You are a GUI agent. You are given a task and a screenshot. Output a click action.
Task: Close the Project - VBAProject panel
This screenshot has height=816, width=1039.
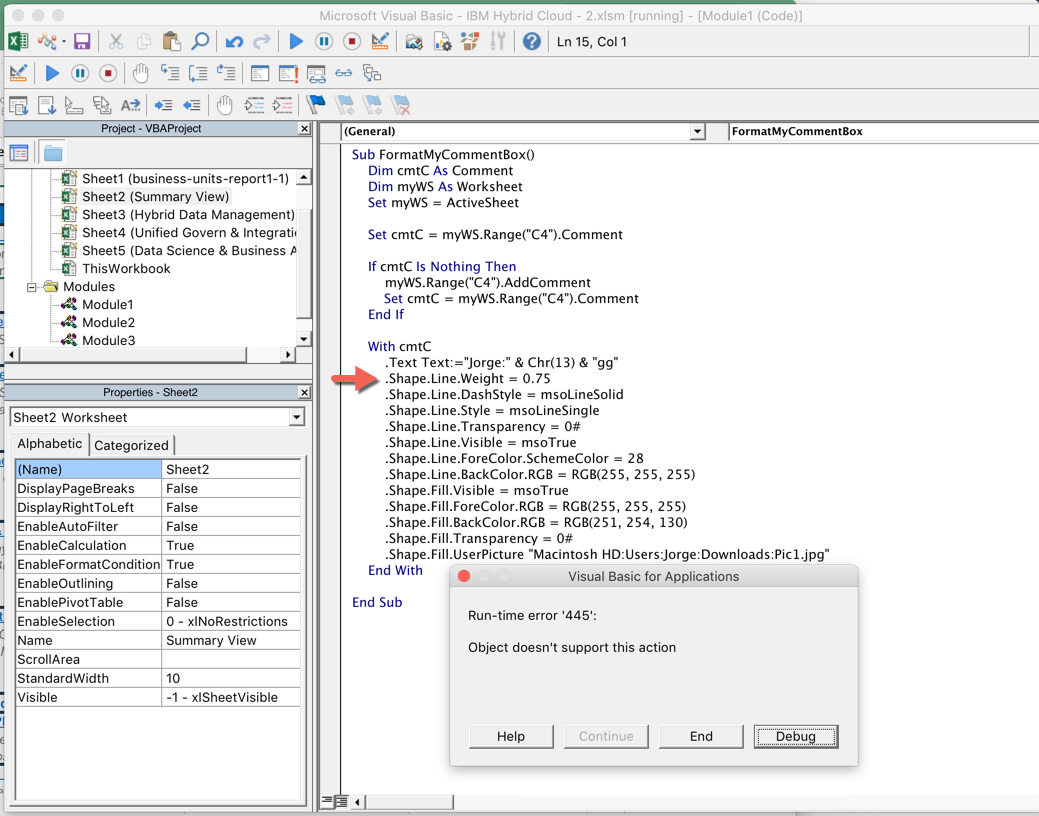tap(304, 129)
